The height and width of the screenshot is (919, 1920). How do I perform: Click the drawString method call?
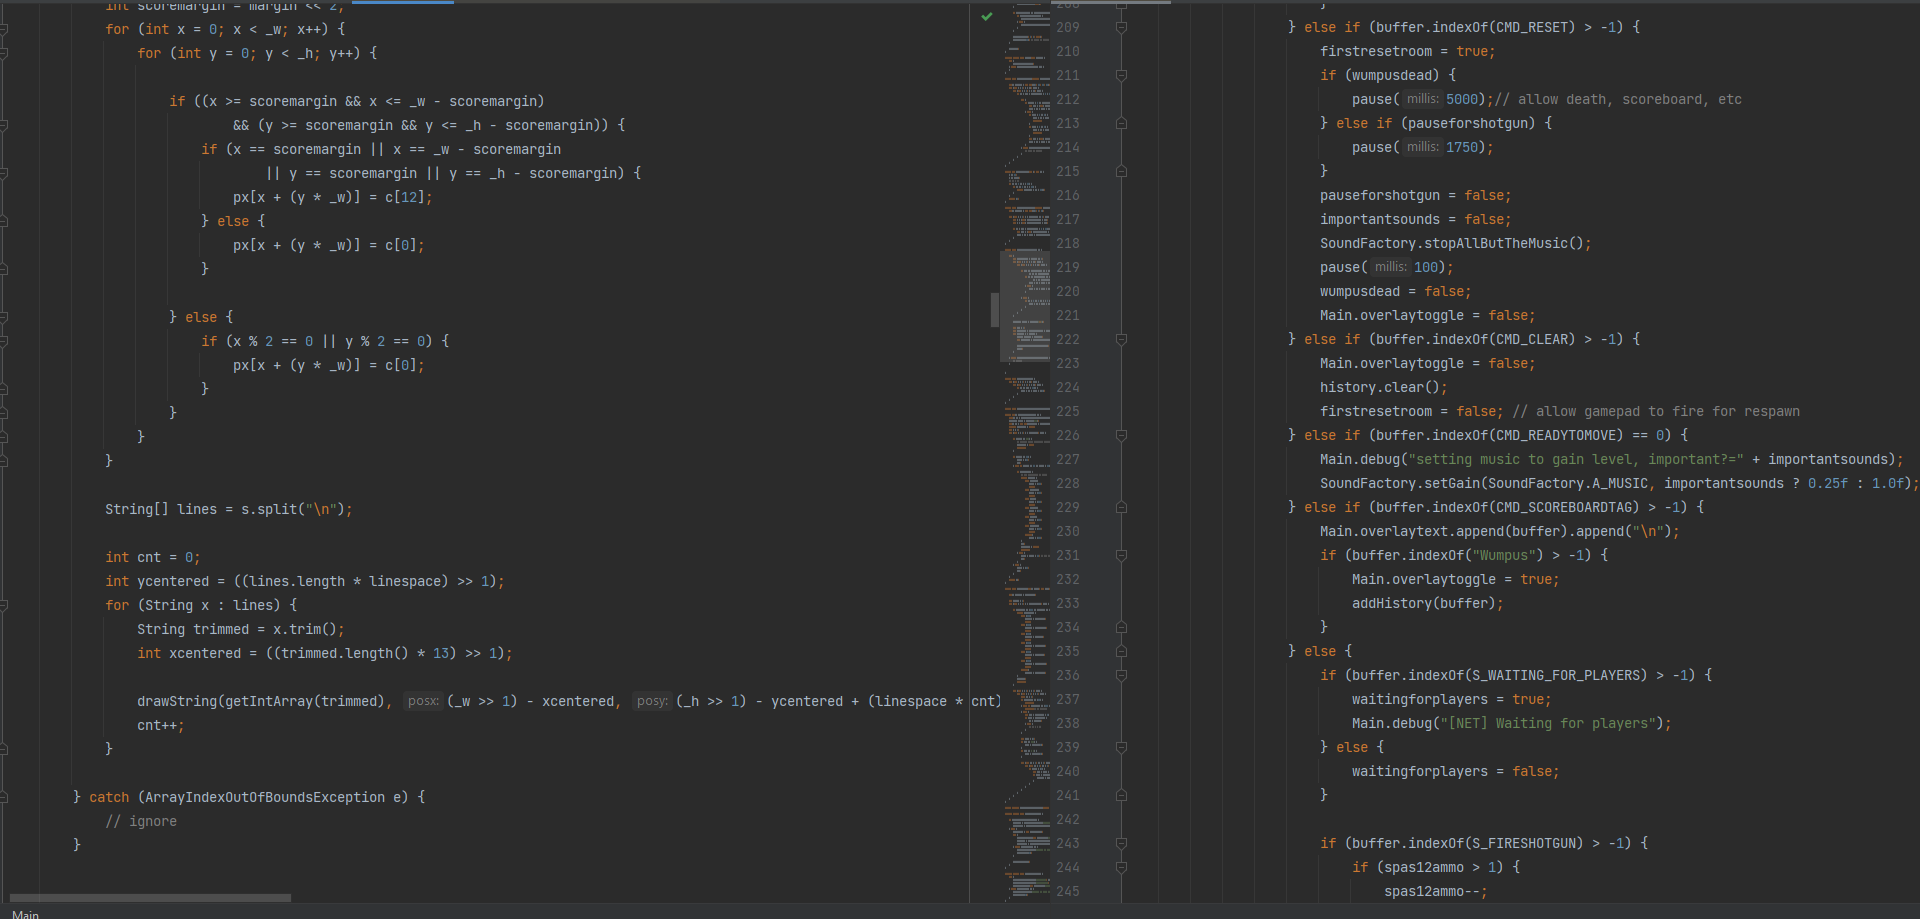pyautogui.click(x=177, y=701)
